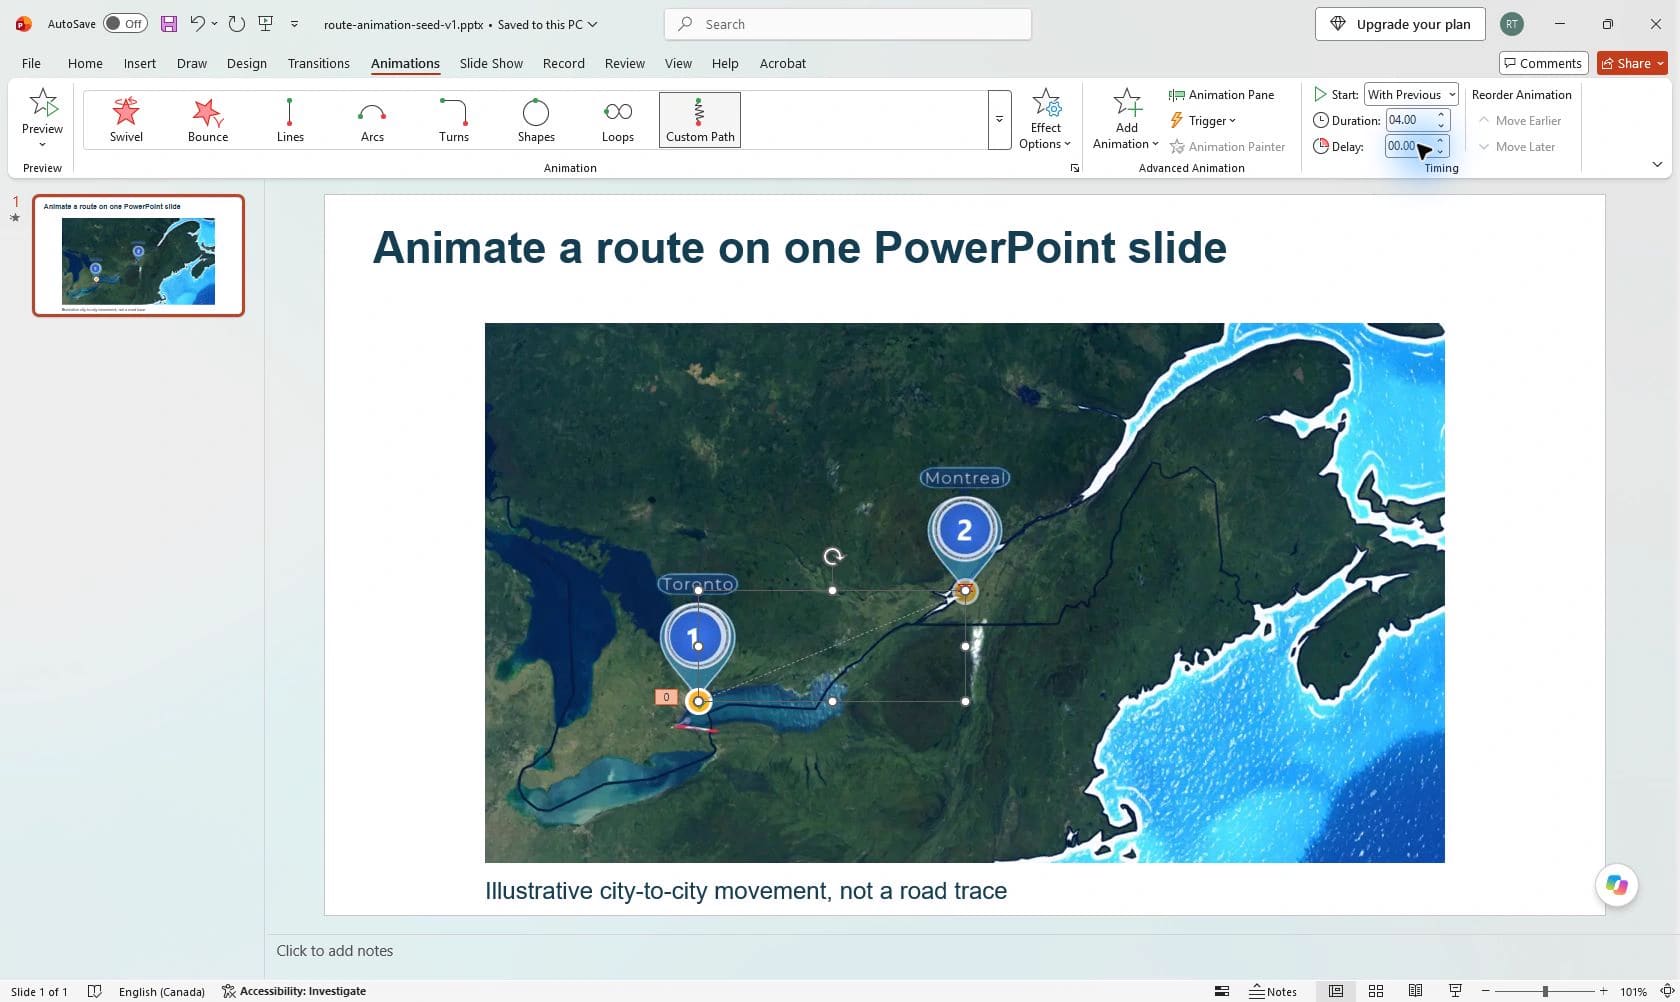Choose the Arcs motion path

(372, 120)
